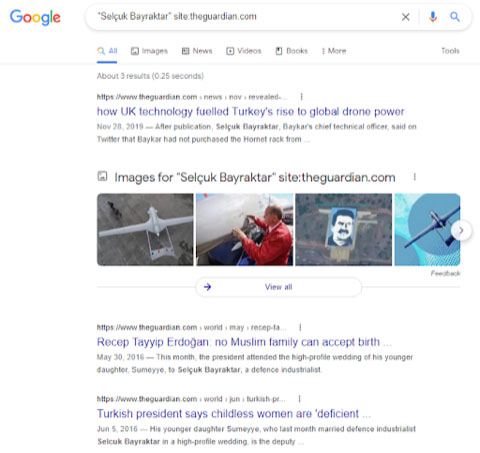Switch to the News tab
480x453 pixels.
click(x=197, y=51)
